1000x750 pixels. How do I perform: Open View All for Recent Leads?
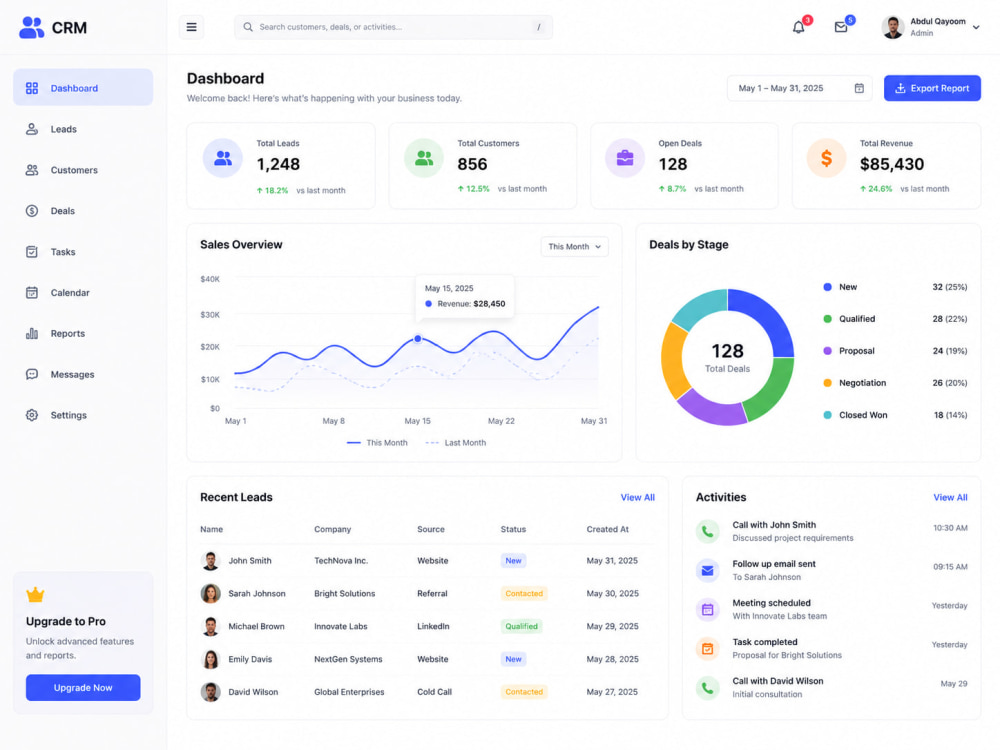tap(637, 497)
